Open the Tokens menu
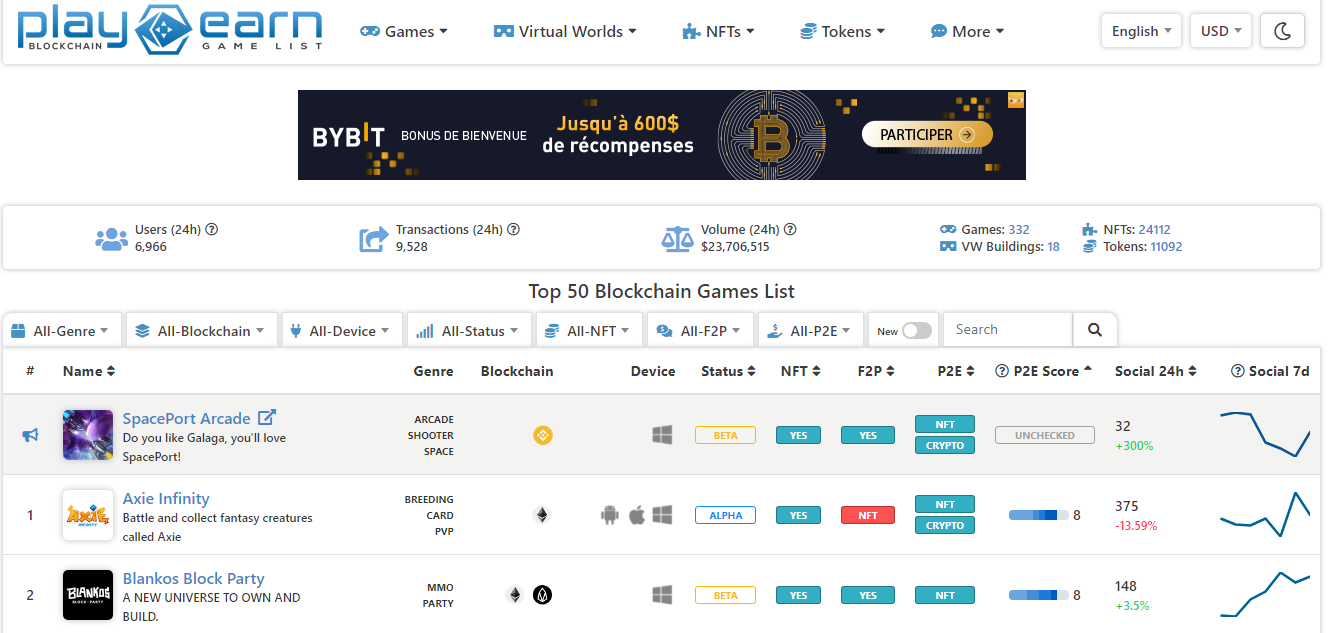Viewport: 1334px width, 633px height. (842, 31)
